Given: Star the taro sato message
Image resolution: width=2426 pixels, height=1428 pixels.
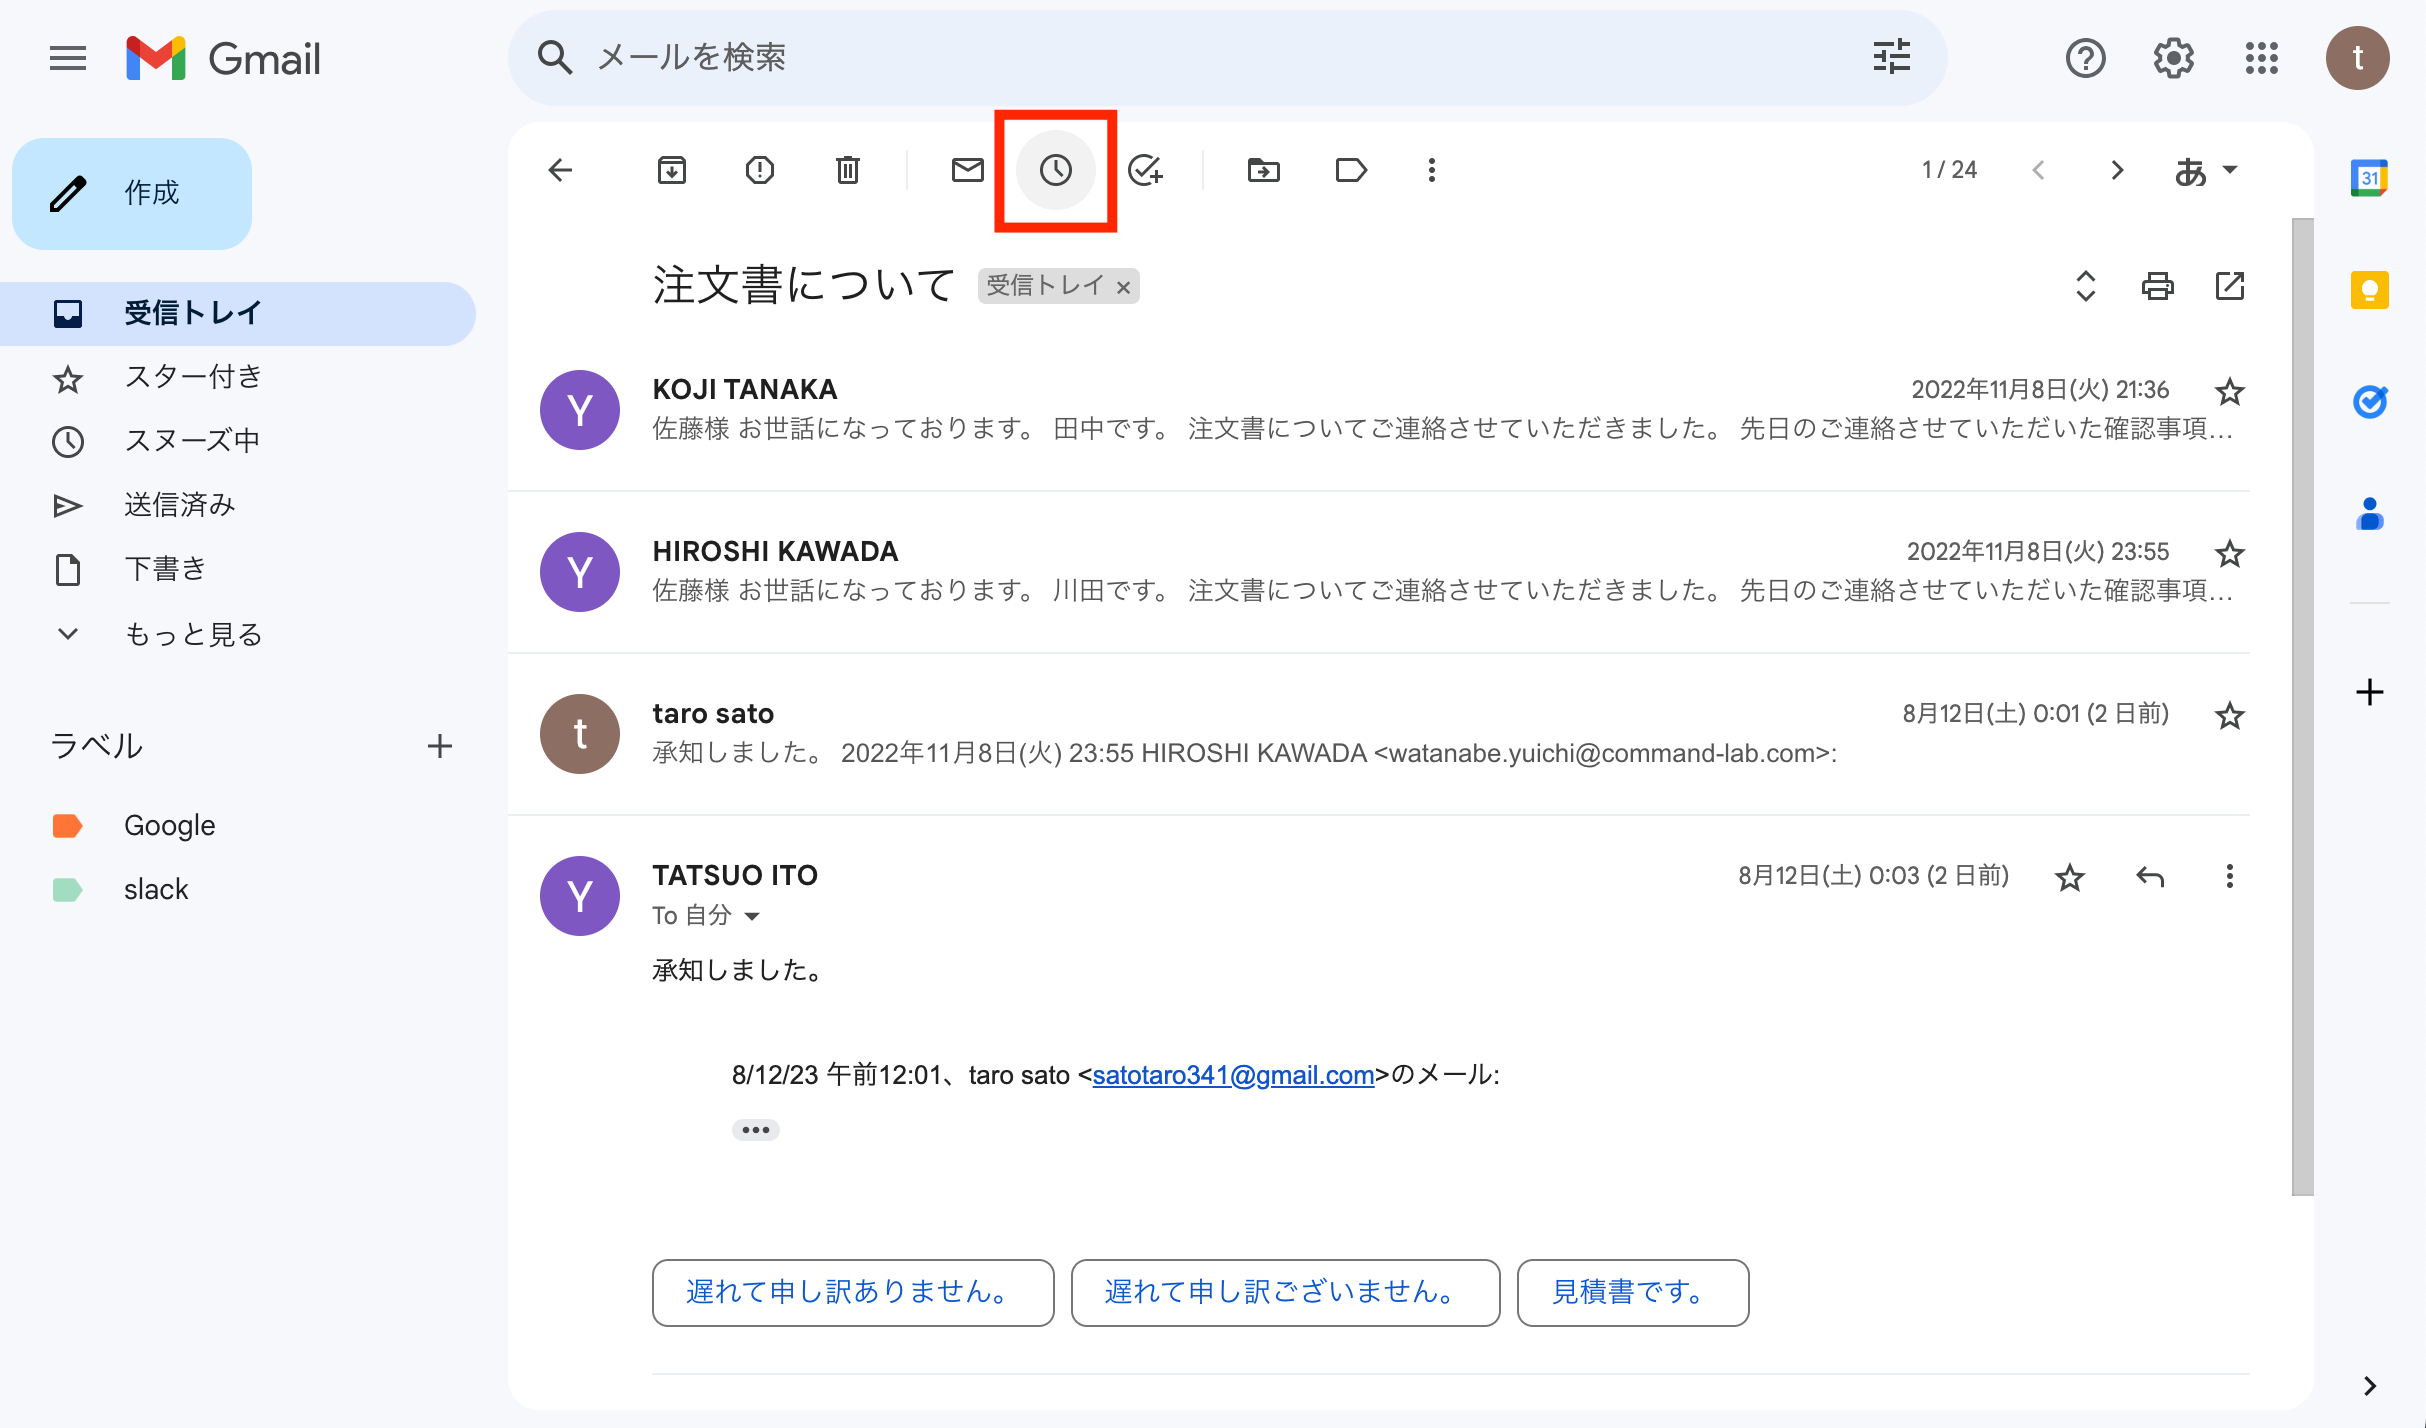Looking at the screenshot, I should [x=2230, y=715].
